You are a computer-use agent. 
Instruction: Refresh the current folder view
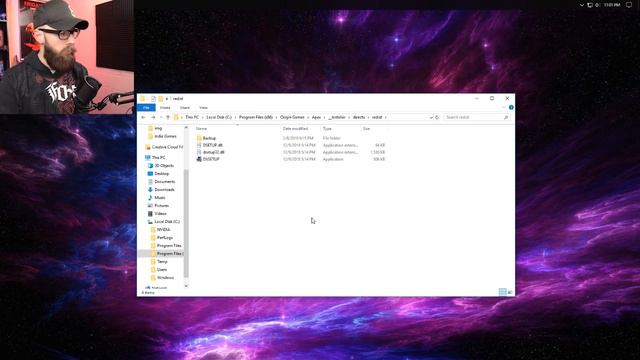[x=437, y=118]
